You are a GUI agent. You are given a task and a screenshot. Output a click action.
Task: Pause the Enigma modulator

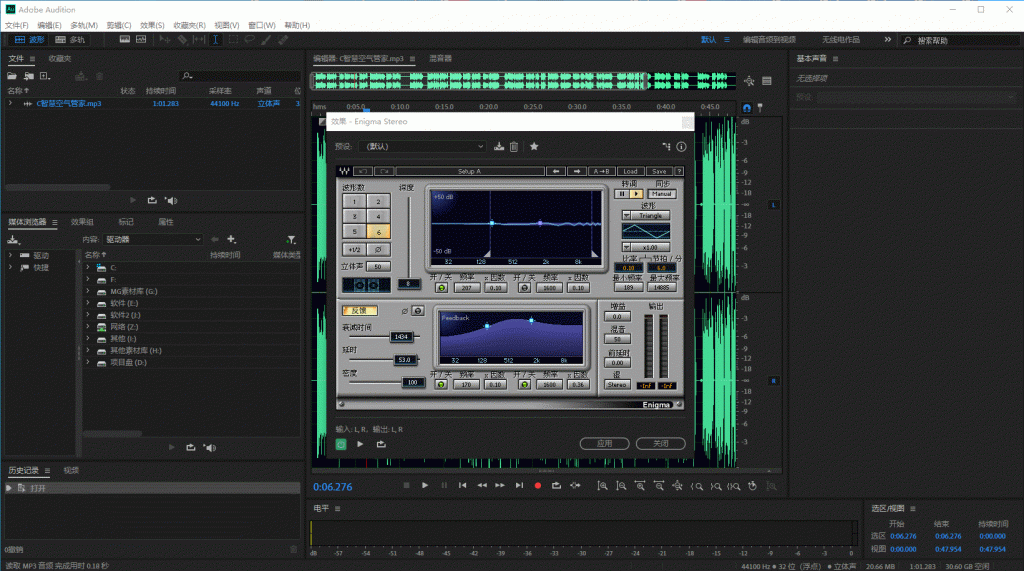pos(622,194)
